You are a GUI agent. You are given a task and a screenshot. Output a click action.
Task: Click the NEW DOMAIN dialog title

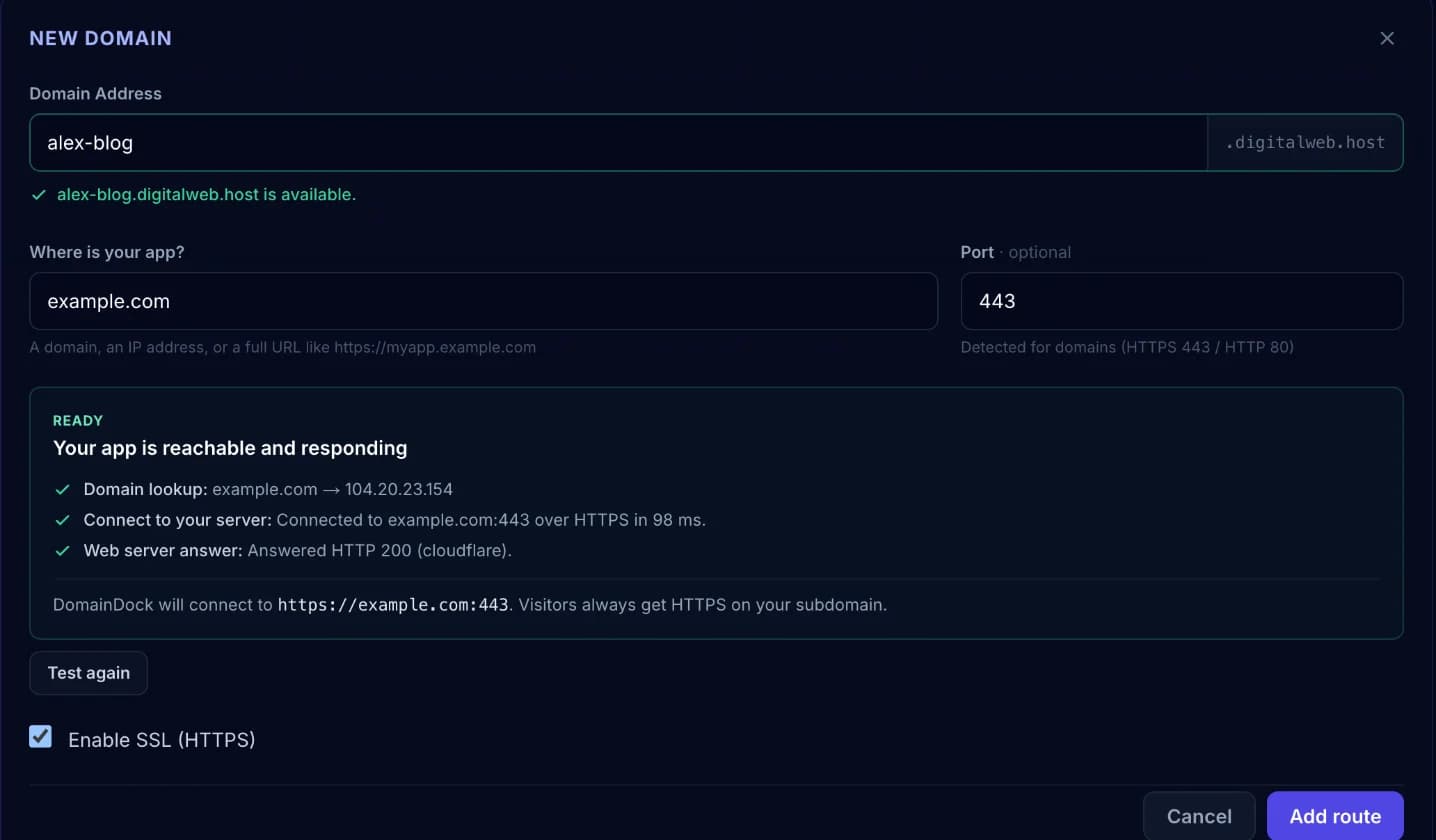(x=101, y=38)
